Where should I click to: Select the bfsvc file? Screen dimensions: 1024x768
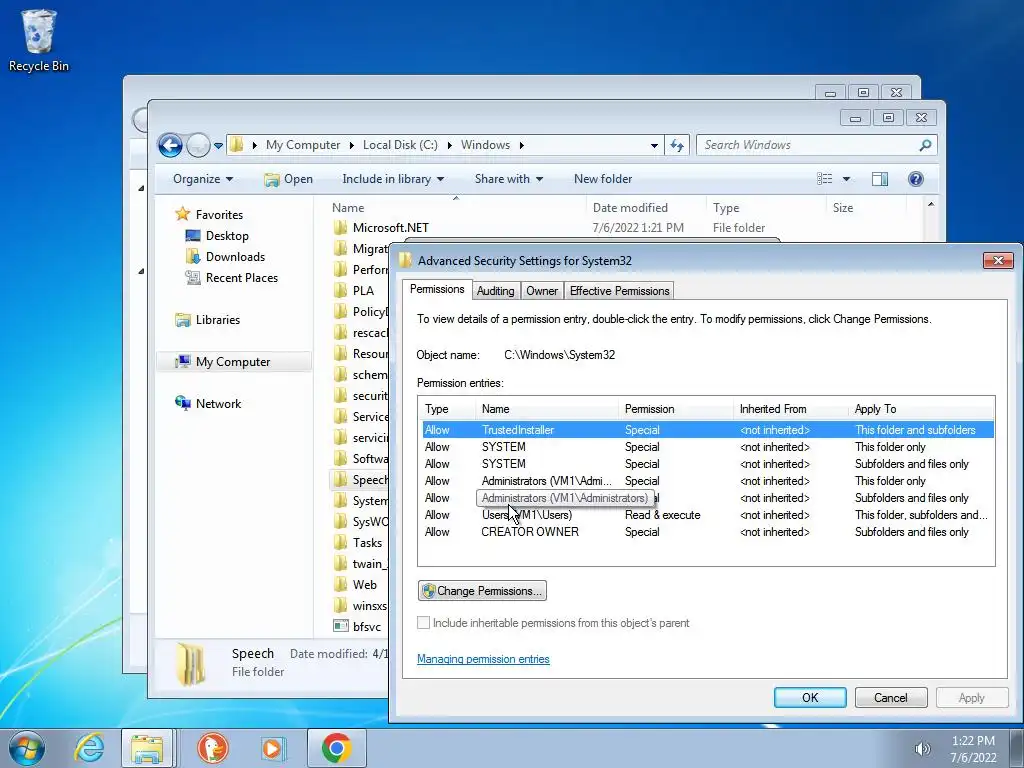click(366, 626)
